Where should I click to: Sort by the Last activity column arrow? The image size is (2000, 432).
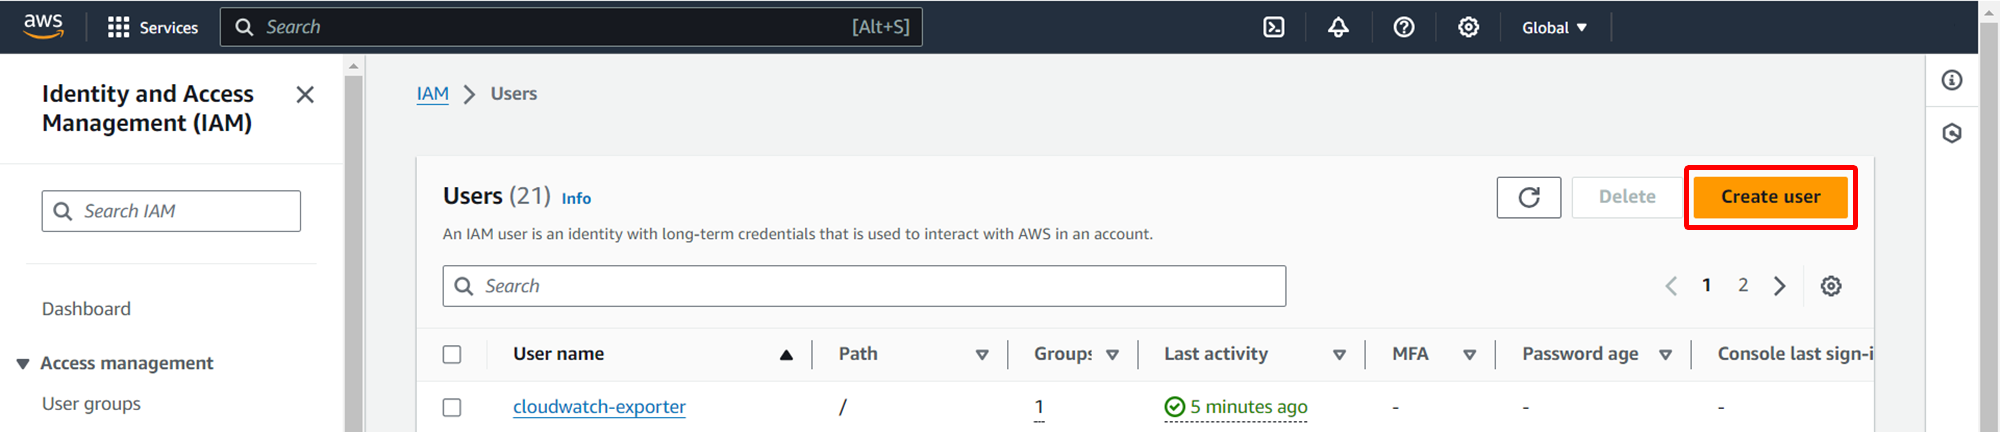1339,354
